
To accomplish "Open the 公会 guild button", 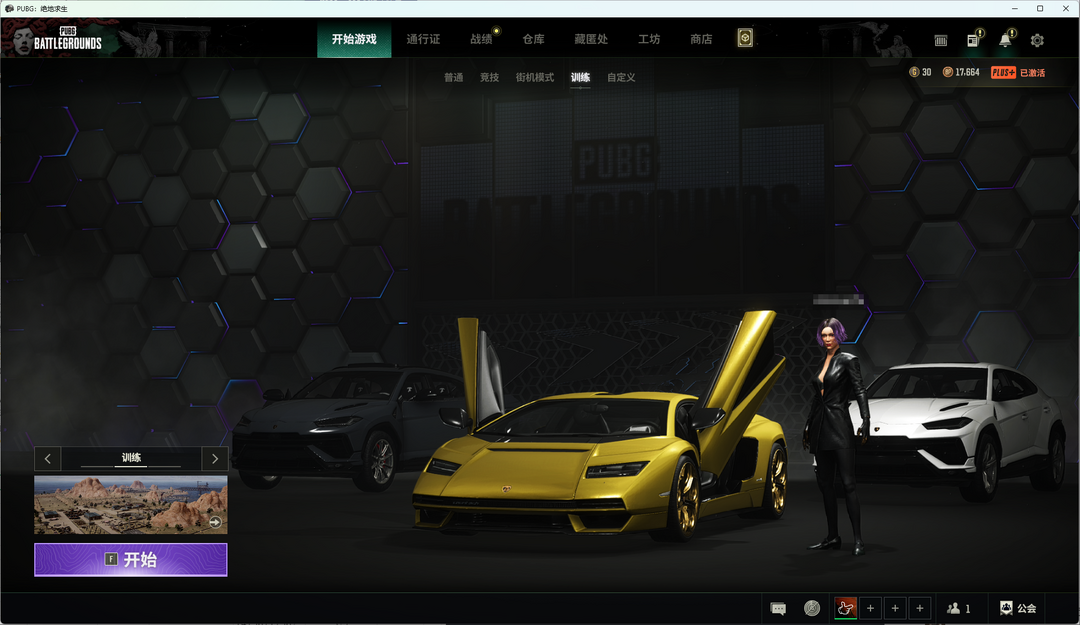I will [1018, 608].
